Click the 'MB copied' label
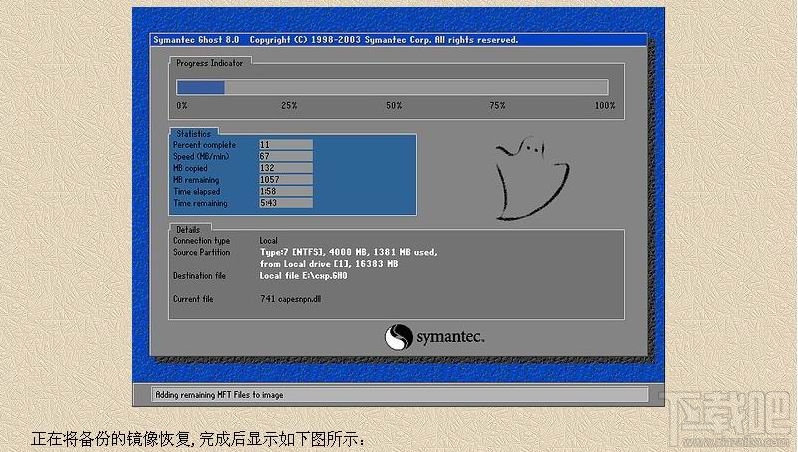Image resolution: width=798 pixels, height=452 pixels. (x=190, y=168)
